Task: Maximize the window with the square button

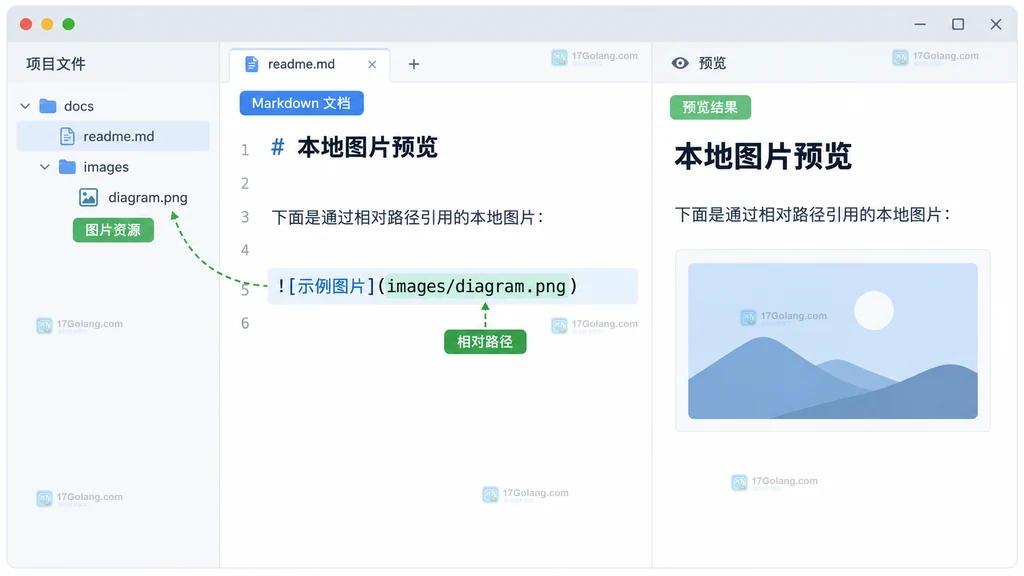Action: (958, 24)
